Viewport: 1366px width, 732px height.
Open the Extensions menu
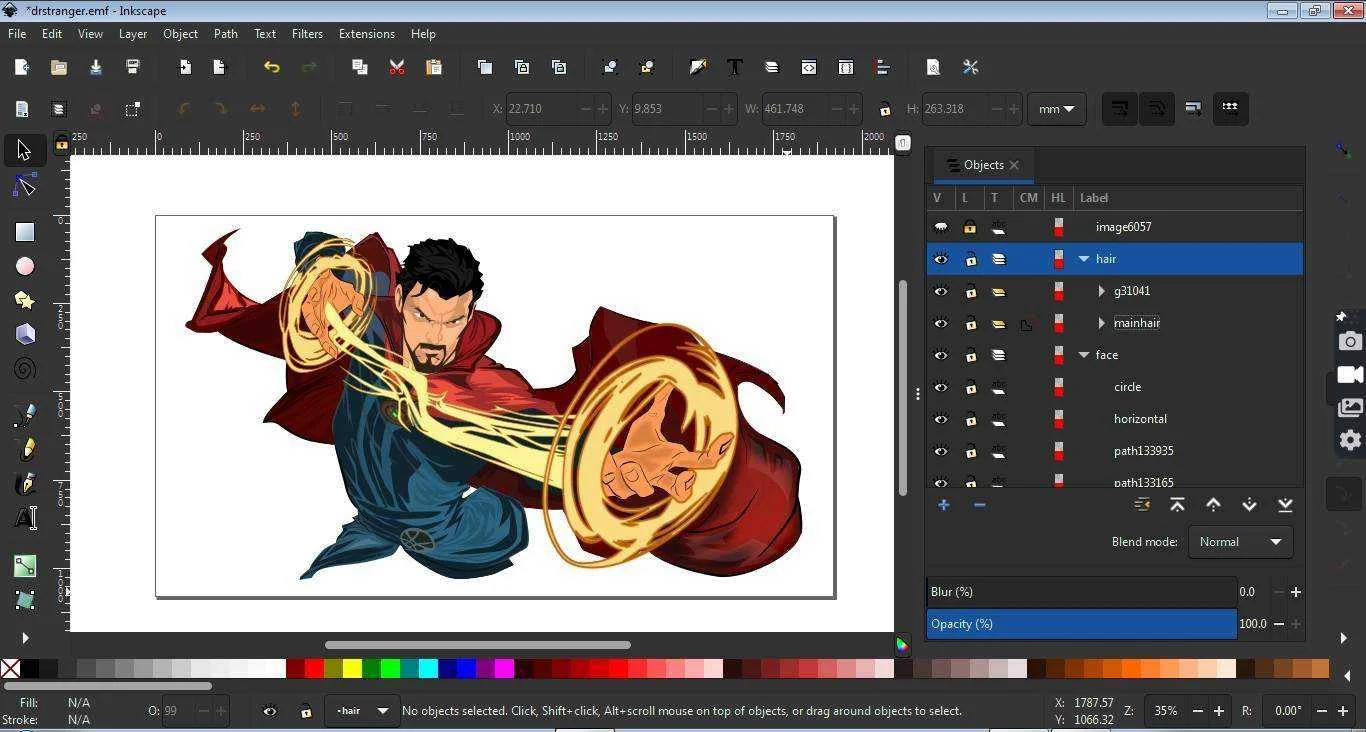pos(367,34)
